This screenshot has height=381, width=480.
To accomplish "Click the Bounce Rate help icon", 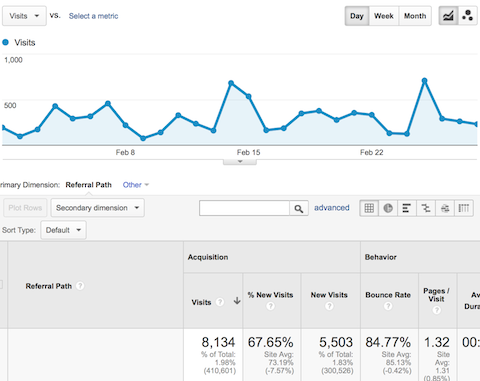I will pos(388,306).
